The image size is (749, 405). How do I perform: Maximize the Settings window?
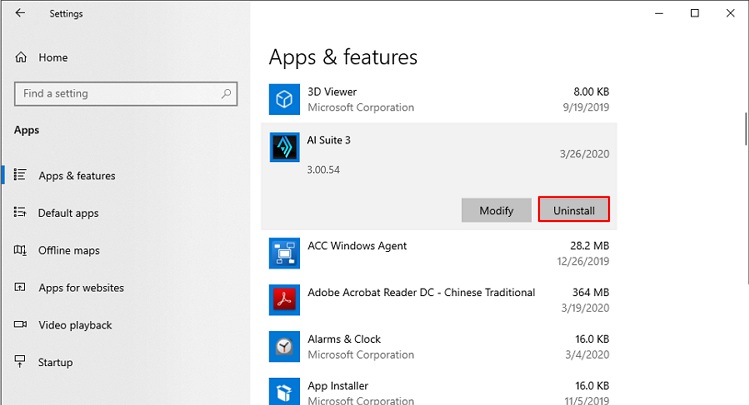695,13
